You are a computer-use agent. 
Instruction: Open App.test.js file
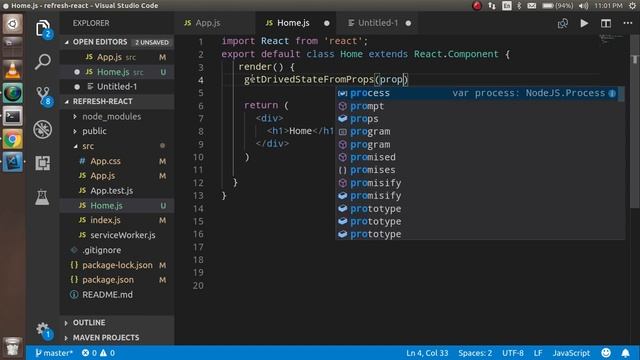(x=116, y=191)
